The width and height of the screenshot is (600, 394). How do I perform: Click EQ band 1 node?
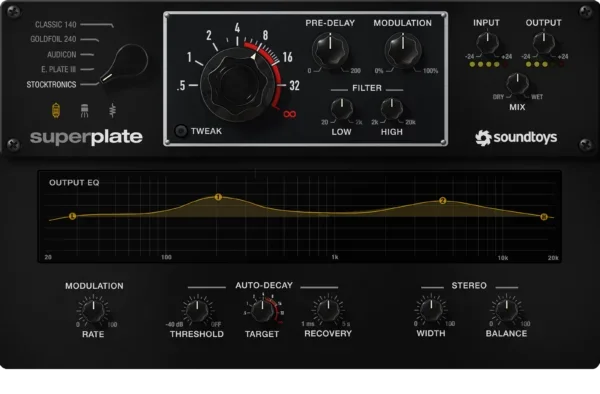(x=218, y=197)
